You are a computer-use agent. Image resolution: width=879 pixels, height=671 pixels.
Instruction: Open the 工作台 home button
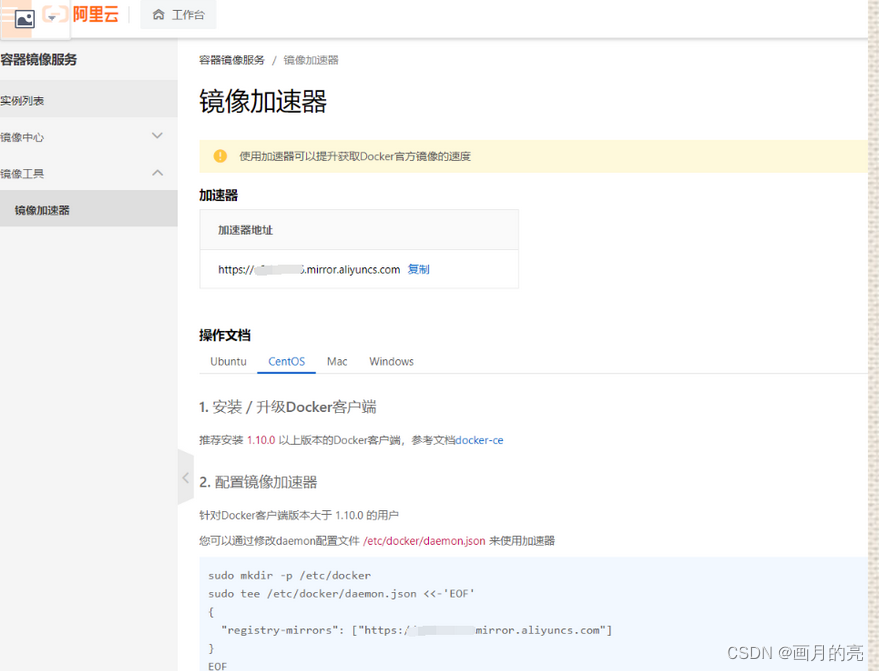178,15
